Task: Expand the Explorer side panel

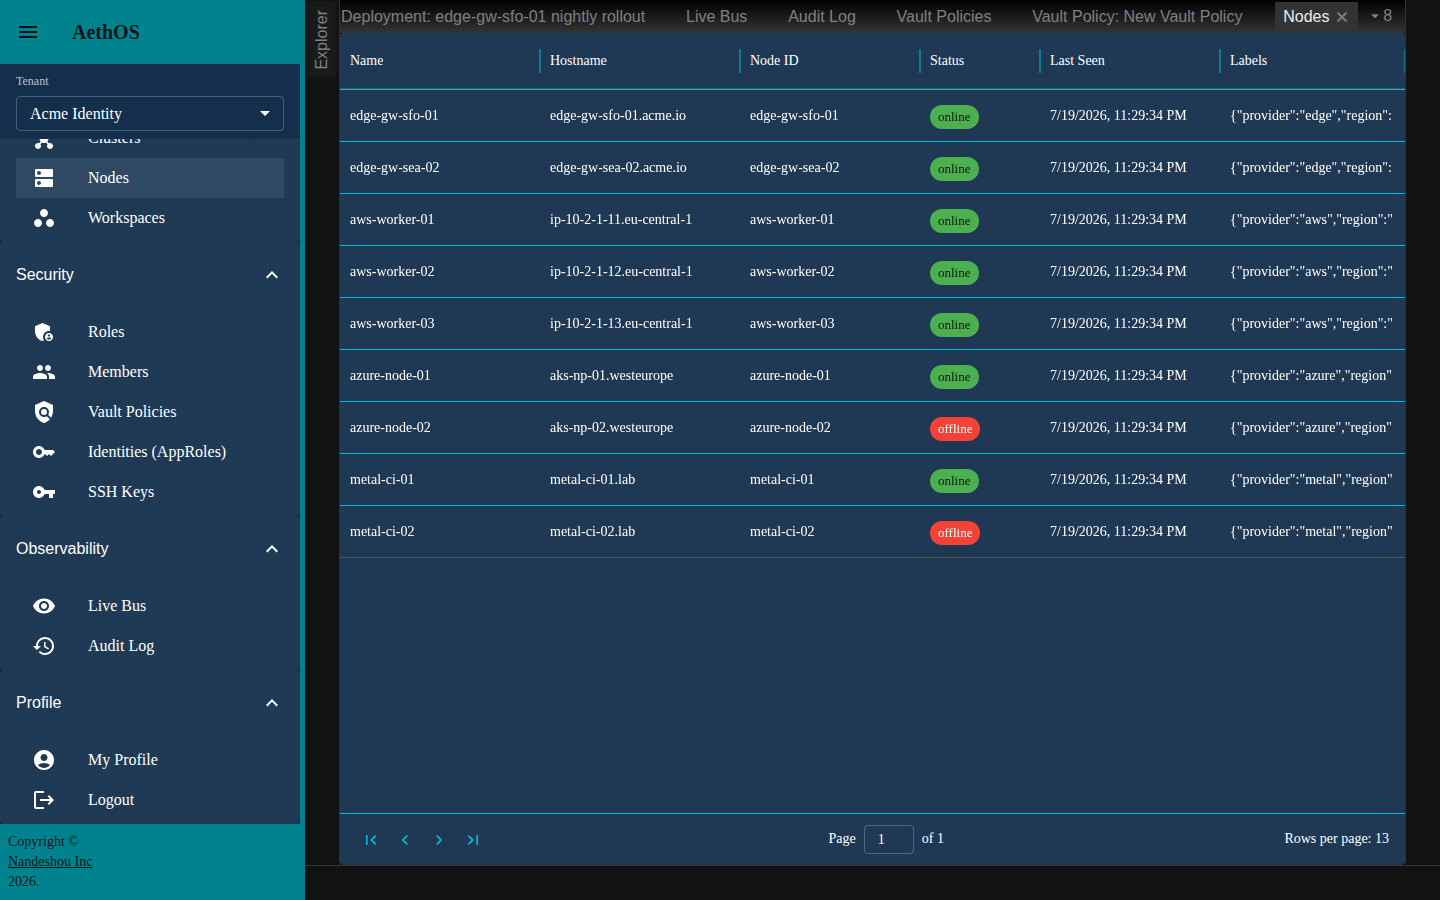Action: click(x=321, y=40)
